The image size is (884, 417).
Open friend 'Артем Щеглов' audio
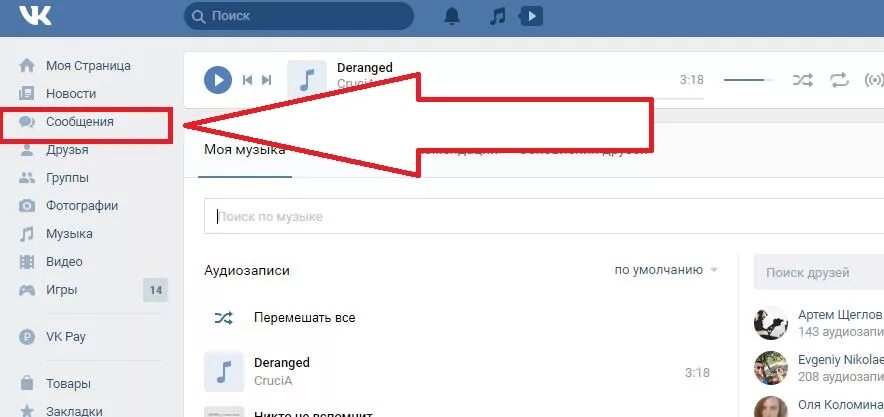(840, 314)
